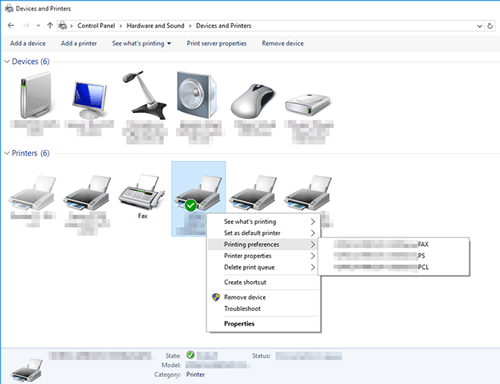Select the fifth printer icon

tap(253, 193)
